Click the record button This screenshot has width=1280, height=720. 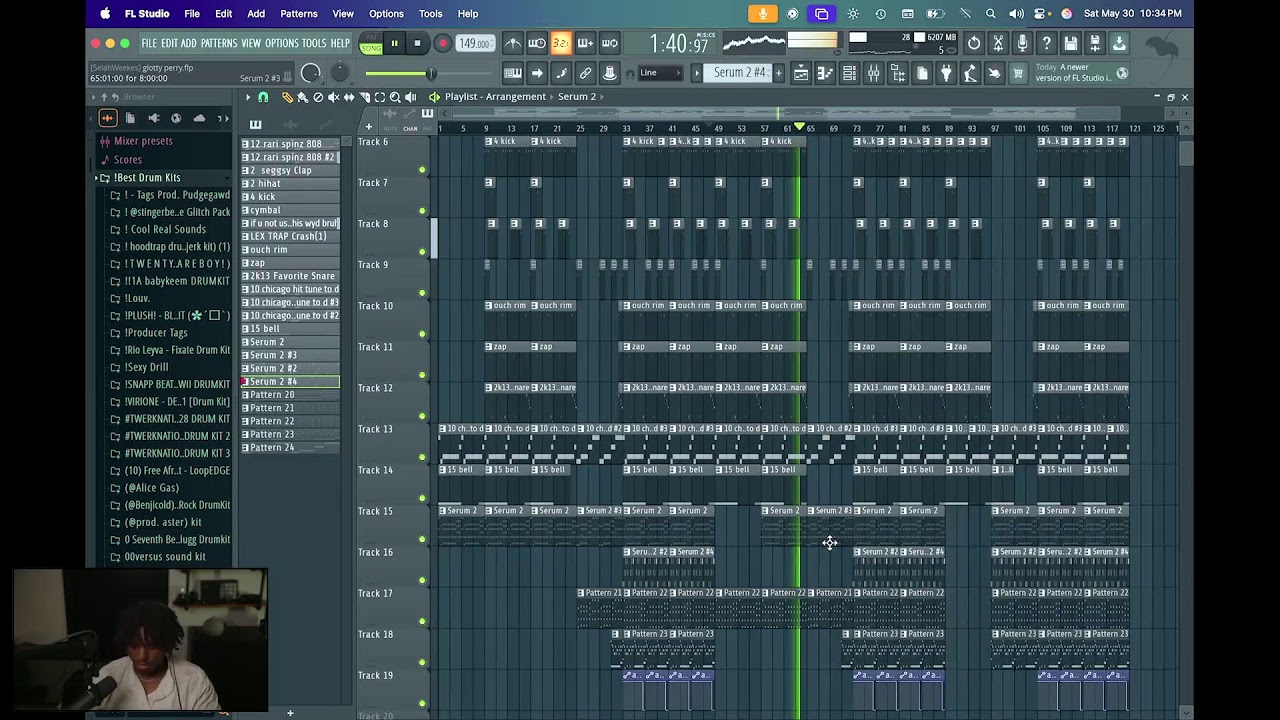442,44
